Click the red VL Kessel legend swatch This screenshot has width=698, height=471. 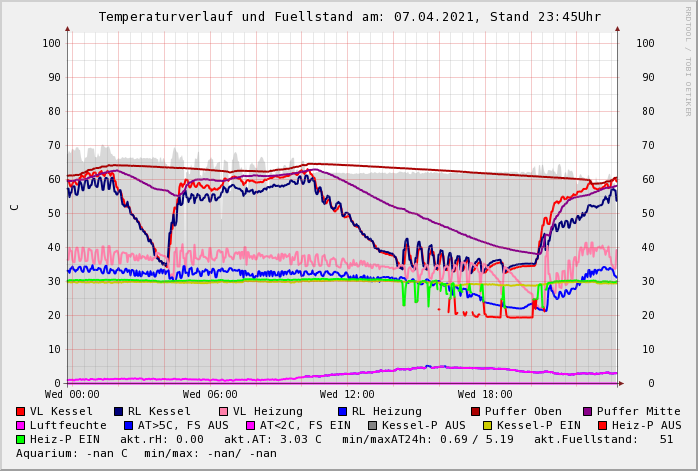(x=21, y=411)
